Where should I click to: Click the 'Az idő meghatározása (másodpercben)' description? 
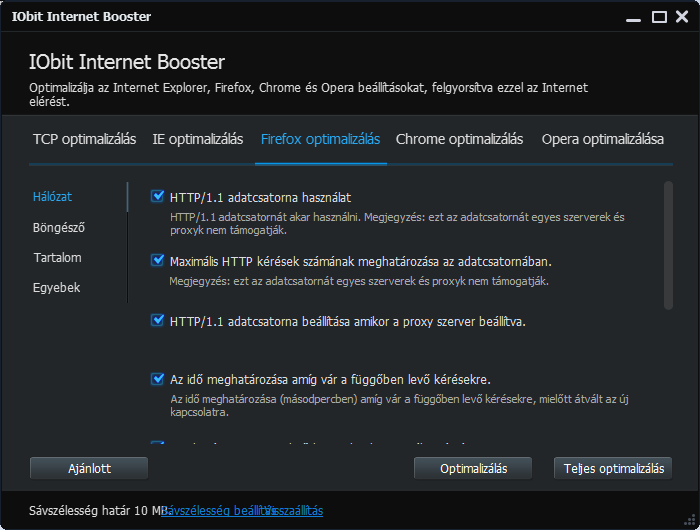400,405
